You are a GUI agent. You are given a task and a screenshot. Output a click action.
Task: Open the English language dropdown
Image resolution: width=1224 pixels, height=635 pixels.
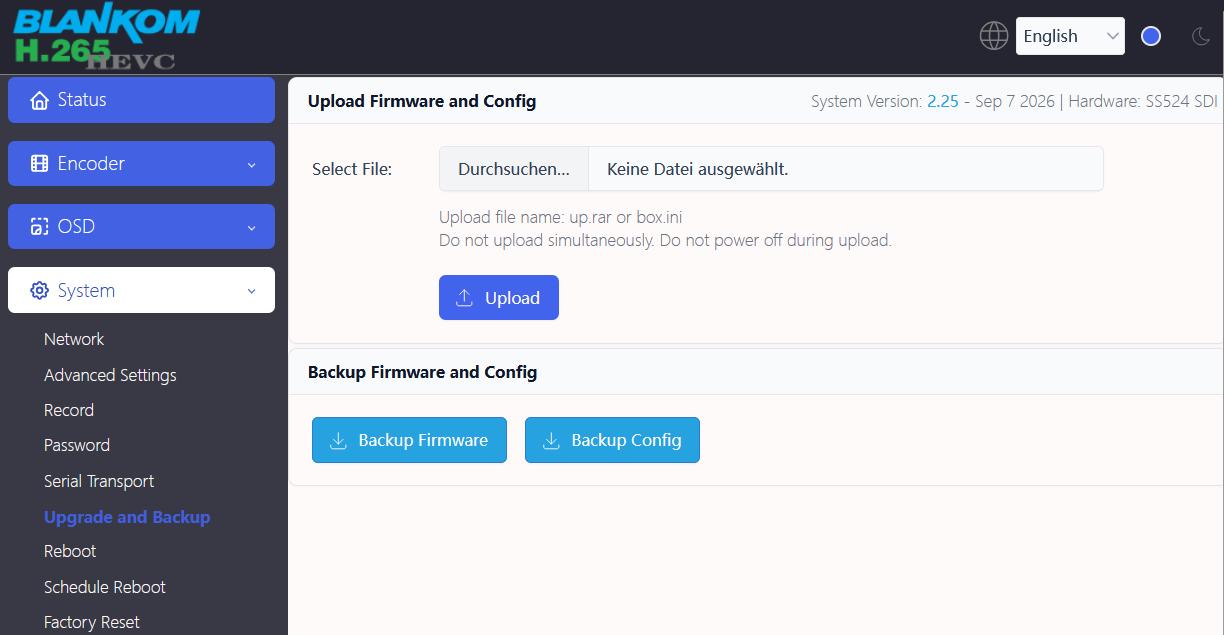[x=1070, y=36]
